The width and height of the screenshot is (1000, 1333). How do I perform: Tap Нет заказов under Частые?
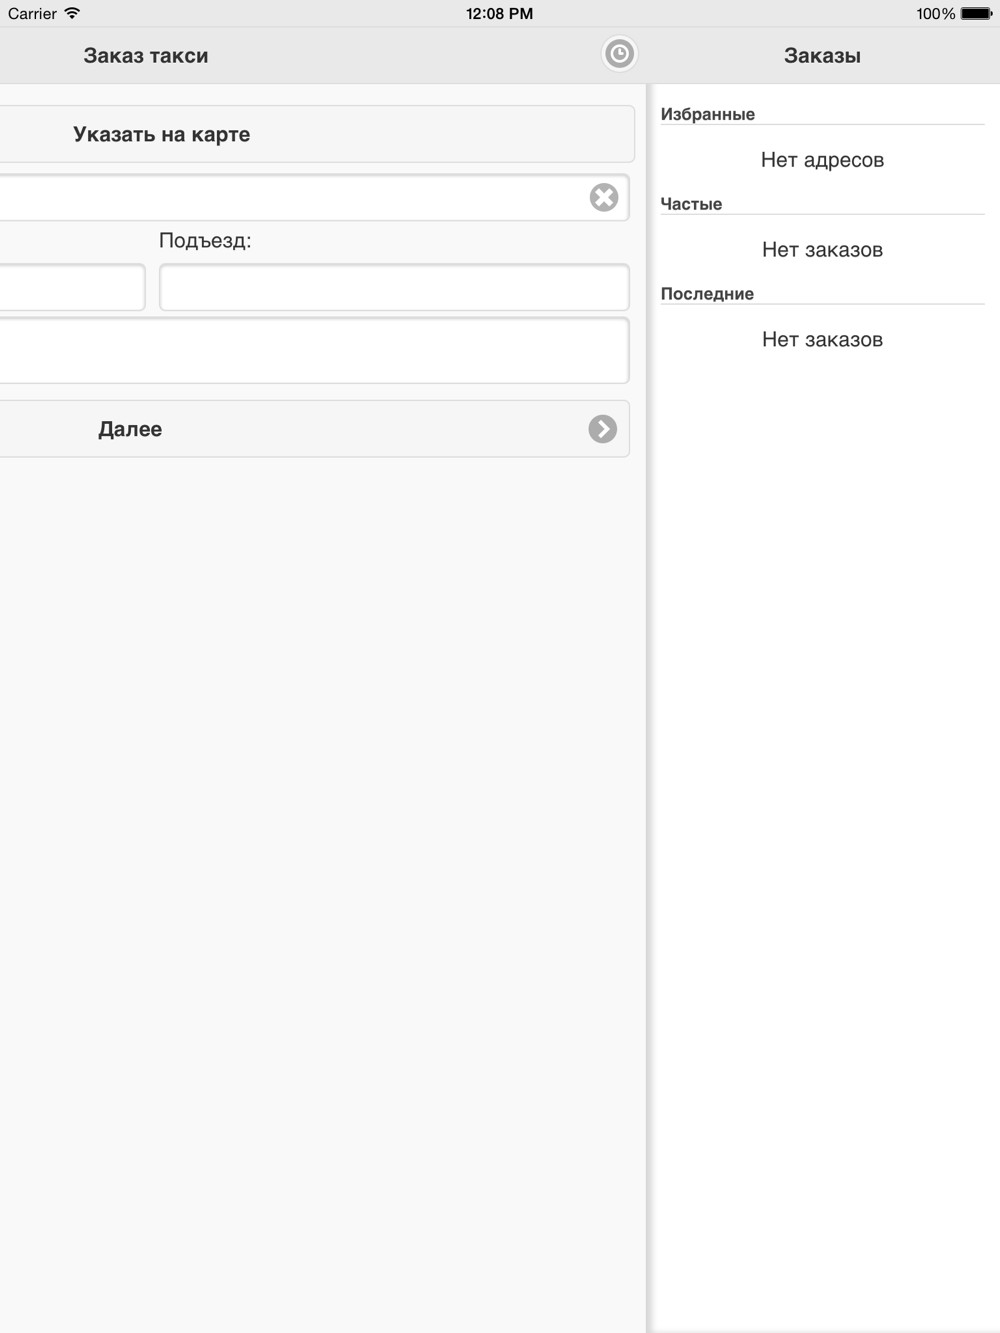[x=822, y=250]
